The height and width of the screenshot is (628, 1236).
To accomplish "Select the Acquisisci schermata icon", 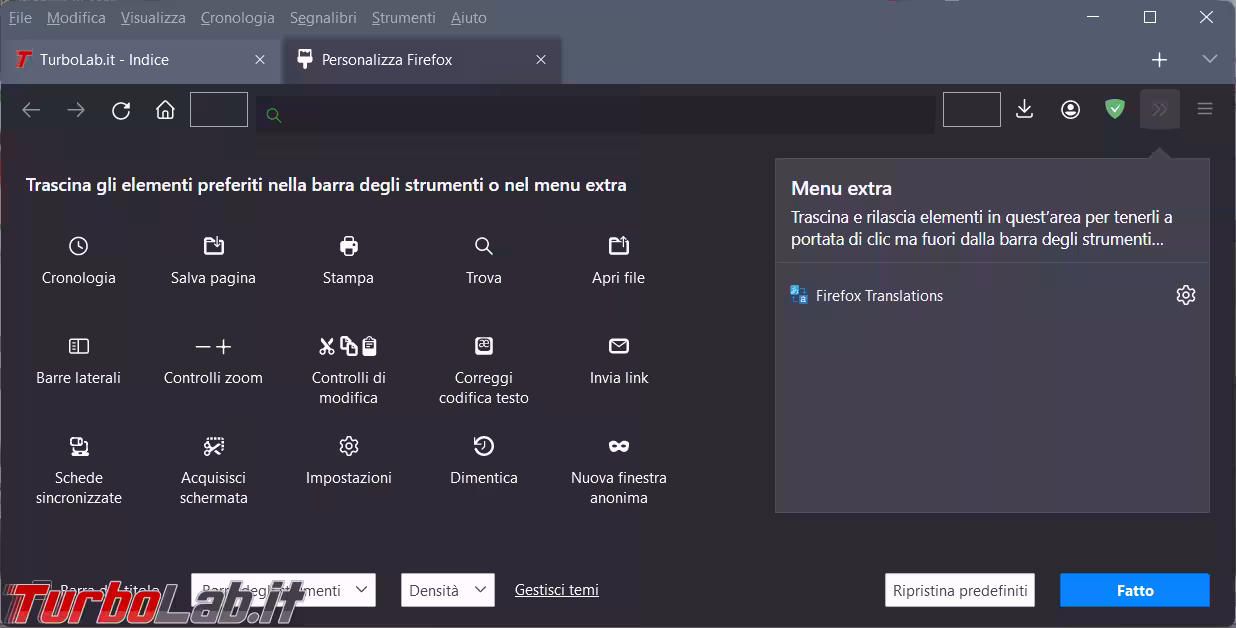I will [213, 446].
